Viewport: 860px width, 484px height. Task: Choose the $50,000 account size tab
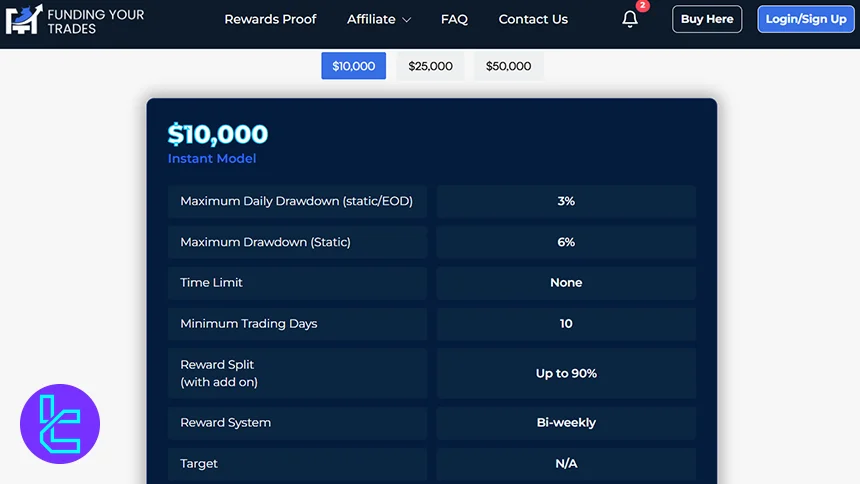pos(508,66)
